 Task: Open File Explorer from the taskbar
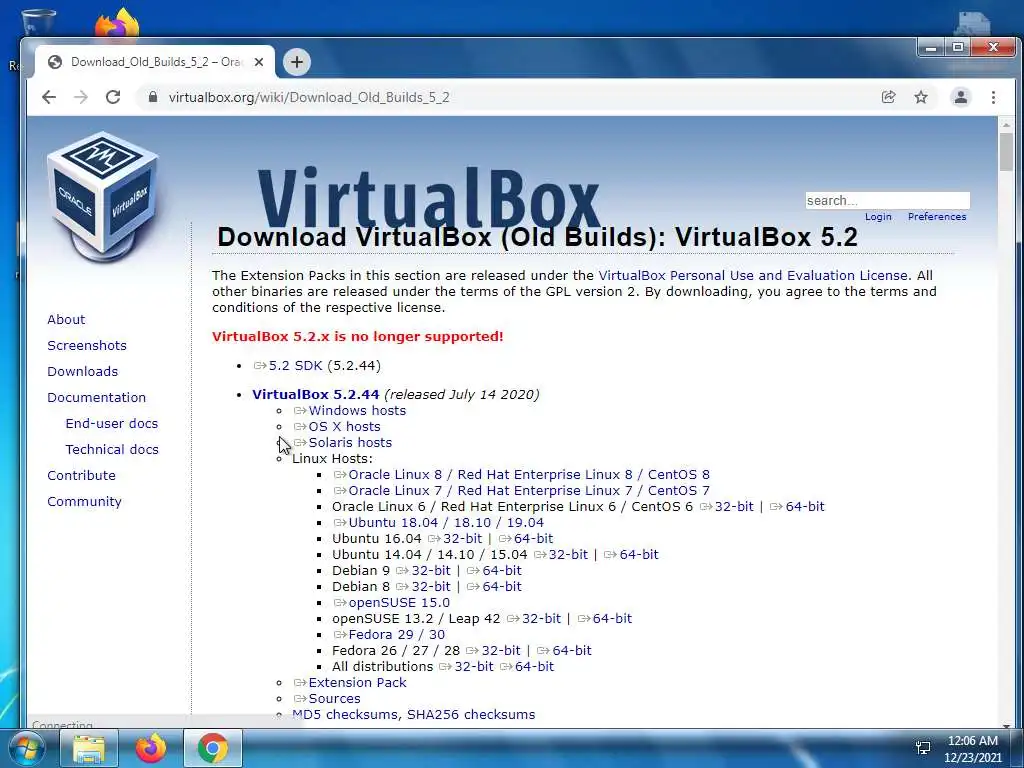(x=89, y=749)
